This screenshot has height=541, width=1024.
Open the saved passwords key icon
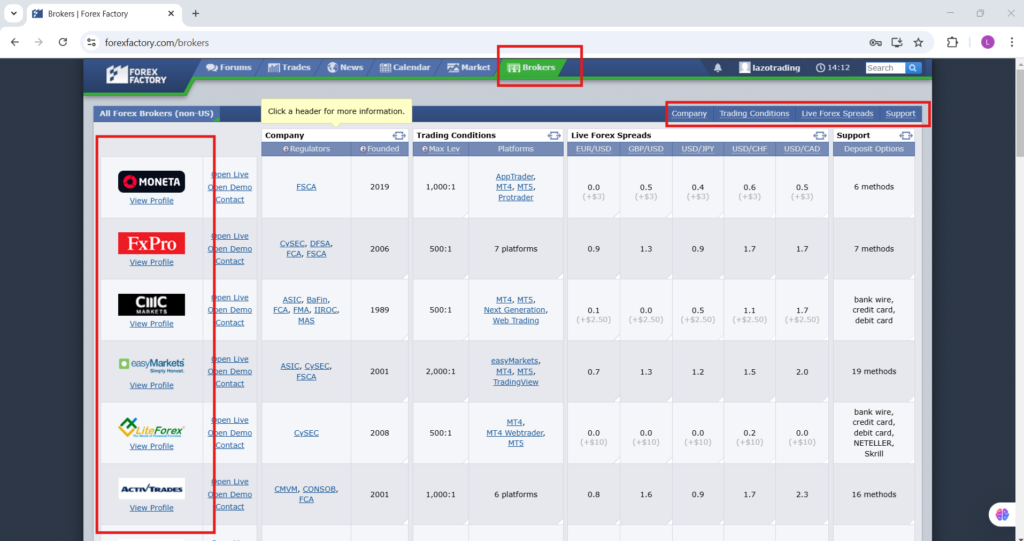tap(876, 42)
